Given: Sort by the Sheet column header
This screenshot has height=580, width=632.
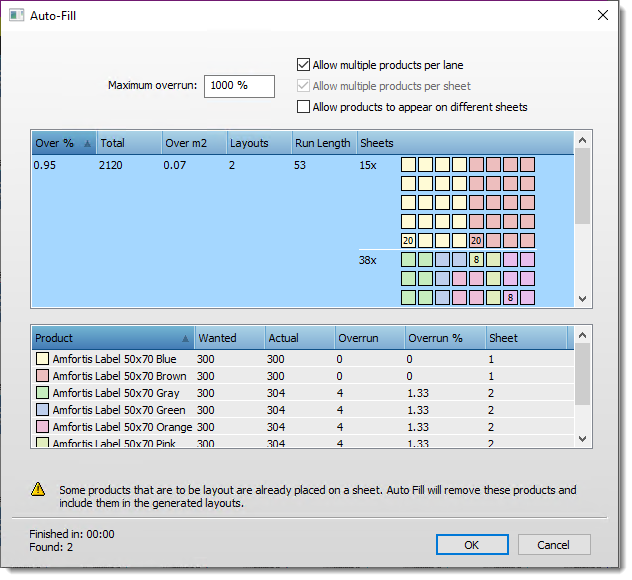Looking at the screenshot, I should click(526, 338).
